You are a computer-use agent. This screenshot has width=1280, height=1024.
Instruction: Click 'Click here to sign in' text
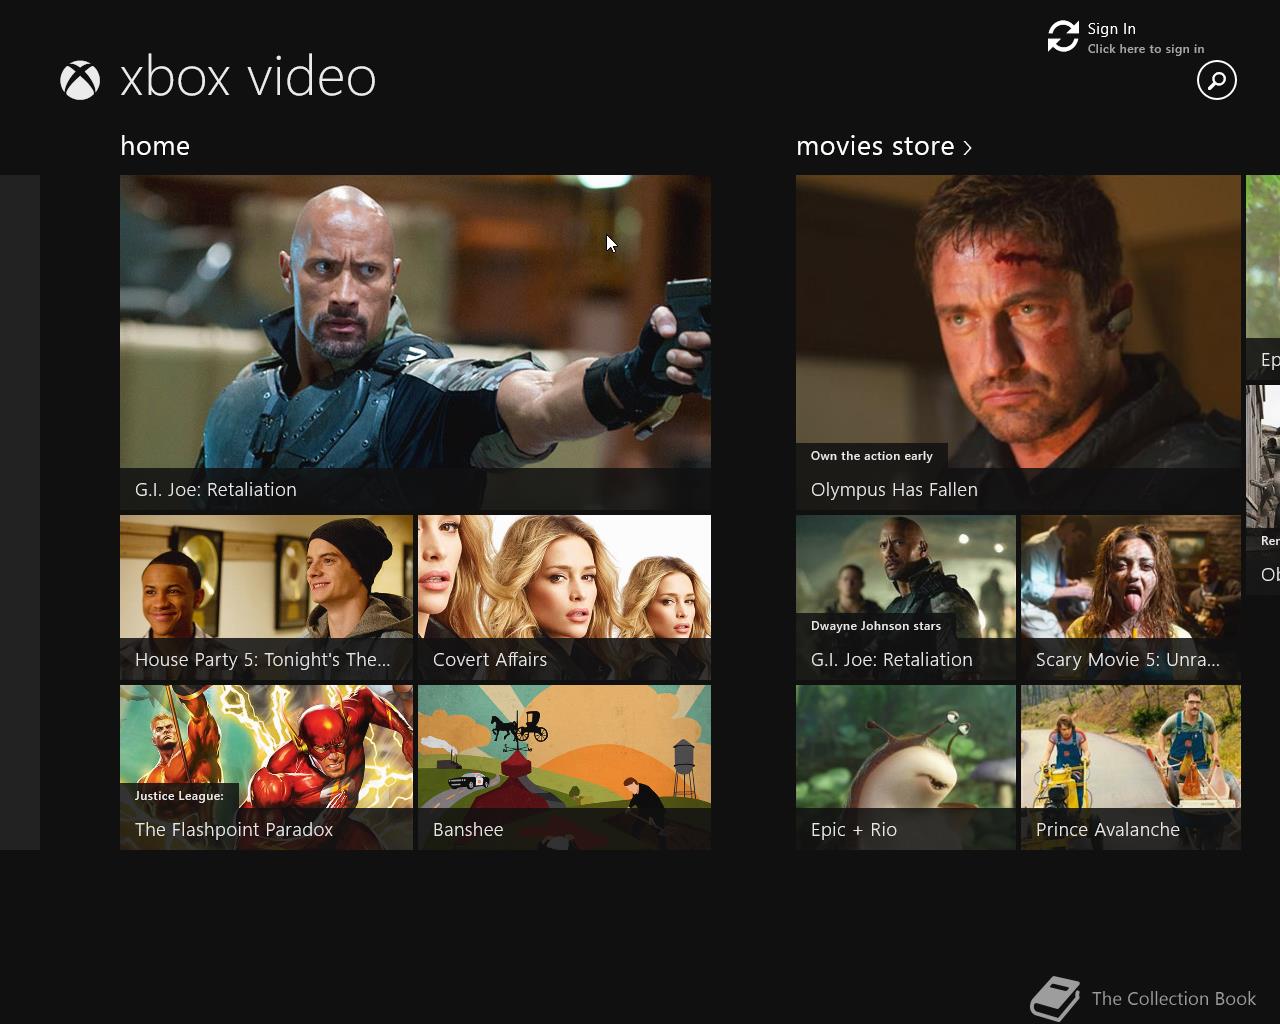pos(1146,49)
